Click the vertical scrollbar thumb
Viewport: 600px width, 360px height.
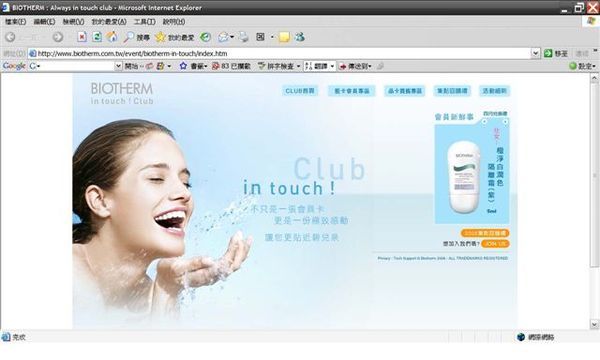point(594,175)
